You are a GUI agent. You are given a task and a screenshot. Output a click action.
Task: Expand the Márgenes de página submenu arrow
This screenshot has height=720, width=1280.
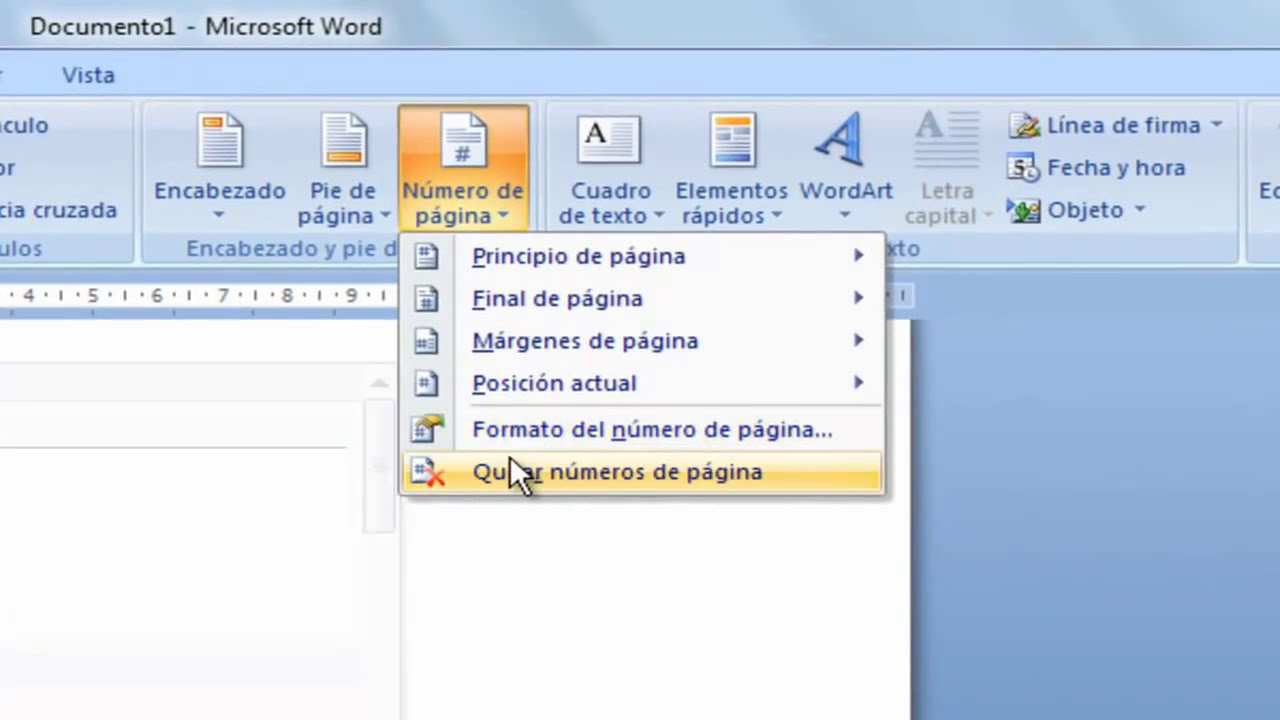[858, 341]
